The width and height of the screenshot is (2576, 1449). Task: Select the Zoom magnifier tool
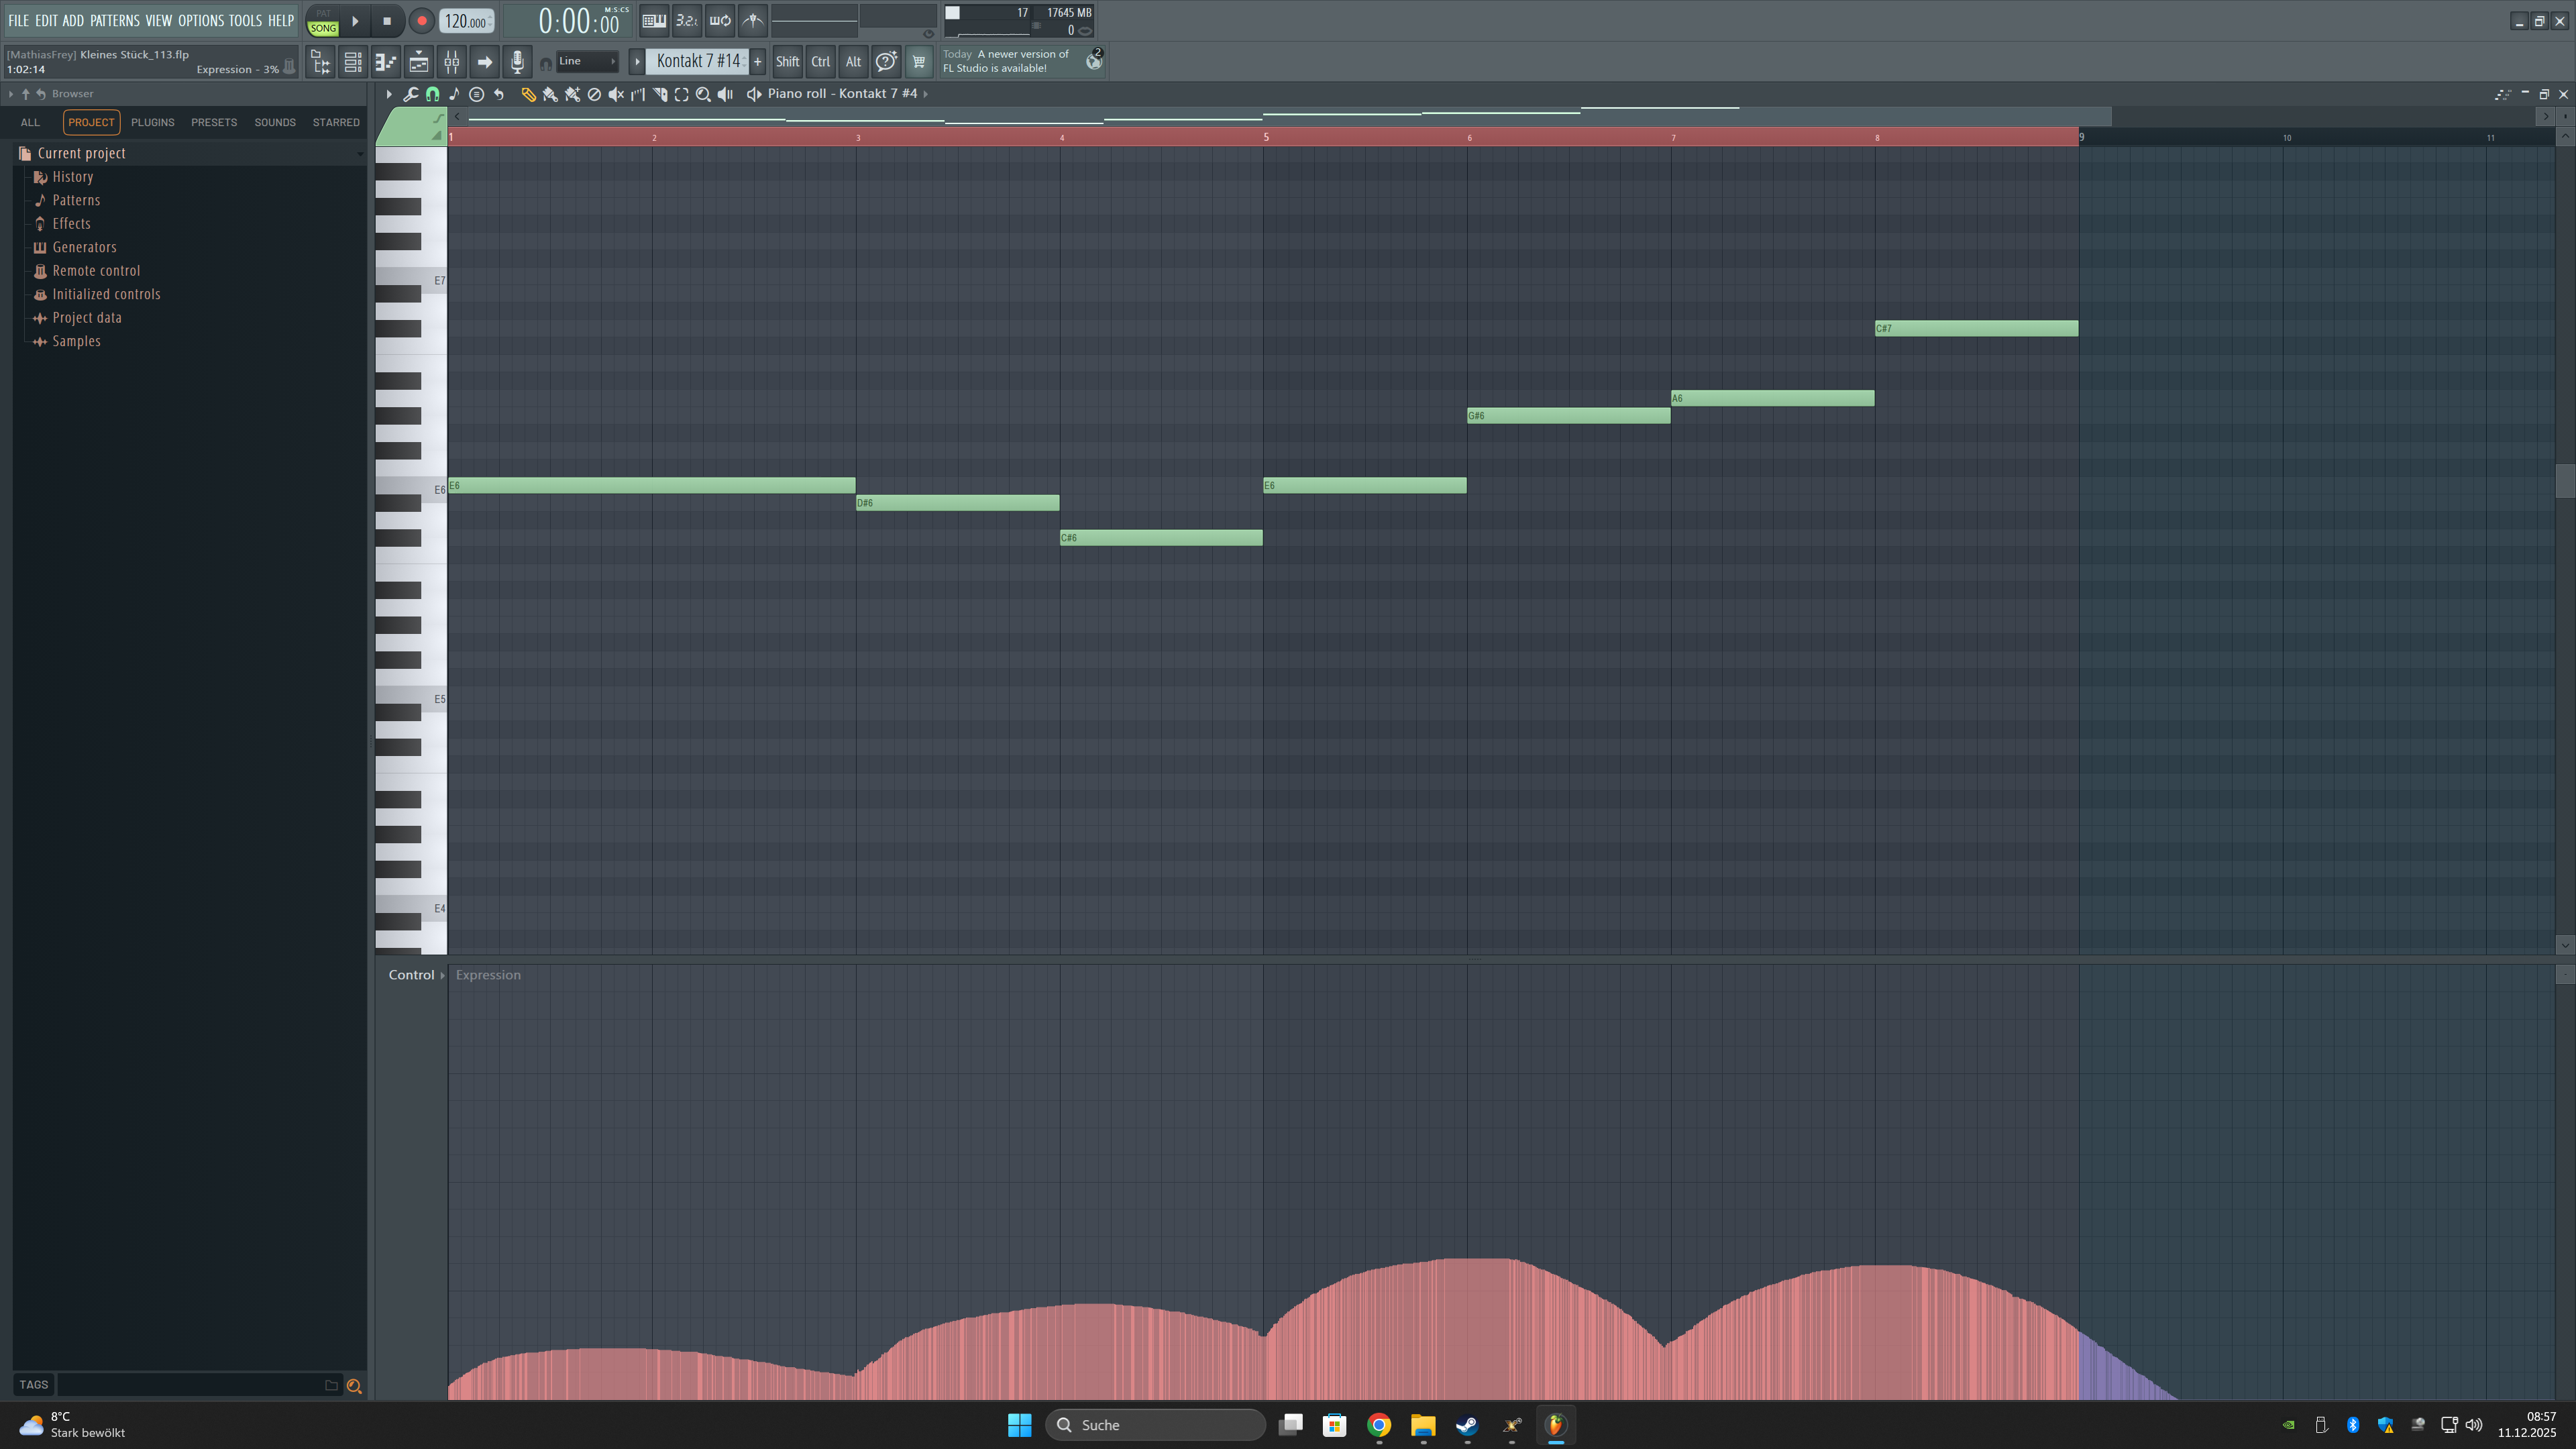(703, 94)
